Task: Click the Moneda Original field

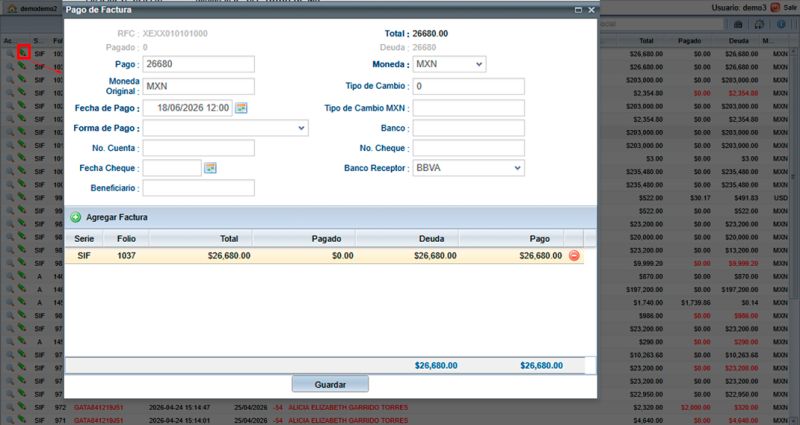Action: [198, 86]
